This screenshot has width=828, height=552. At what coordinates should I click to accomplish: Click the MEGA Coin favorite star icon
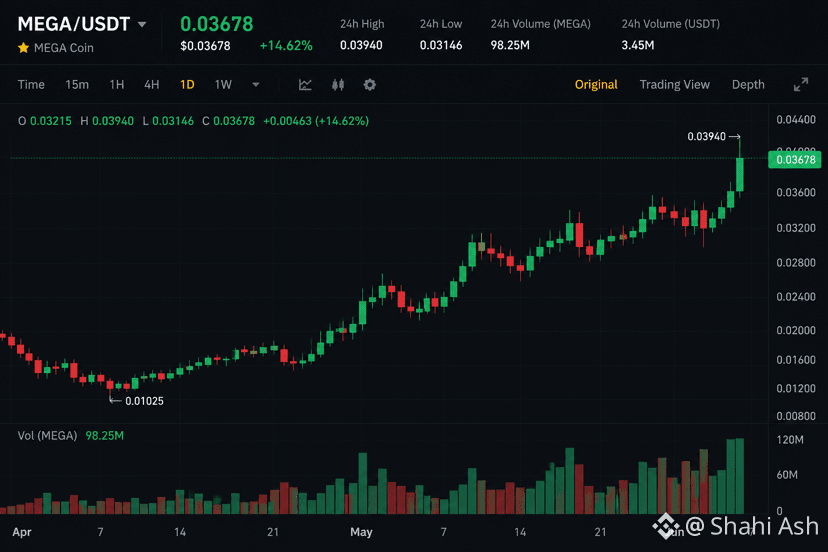click(x=23, y=48)
